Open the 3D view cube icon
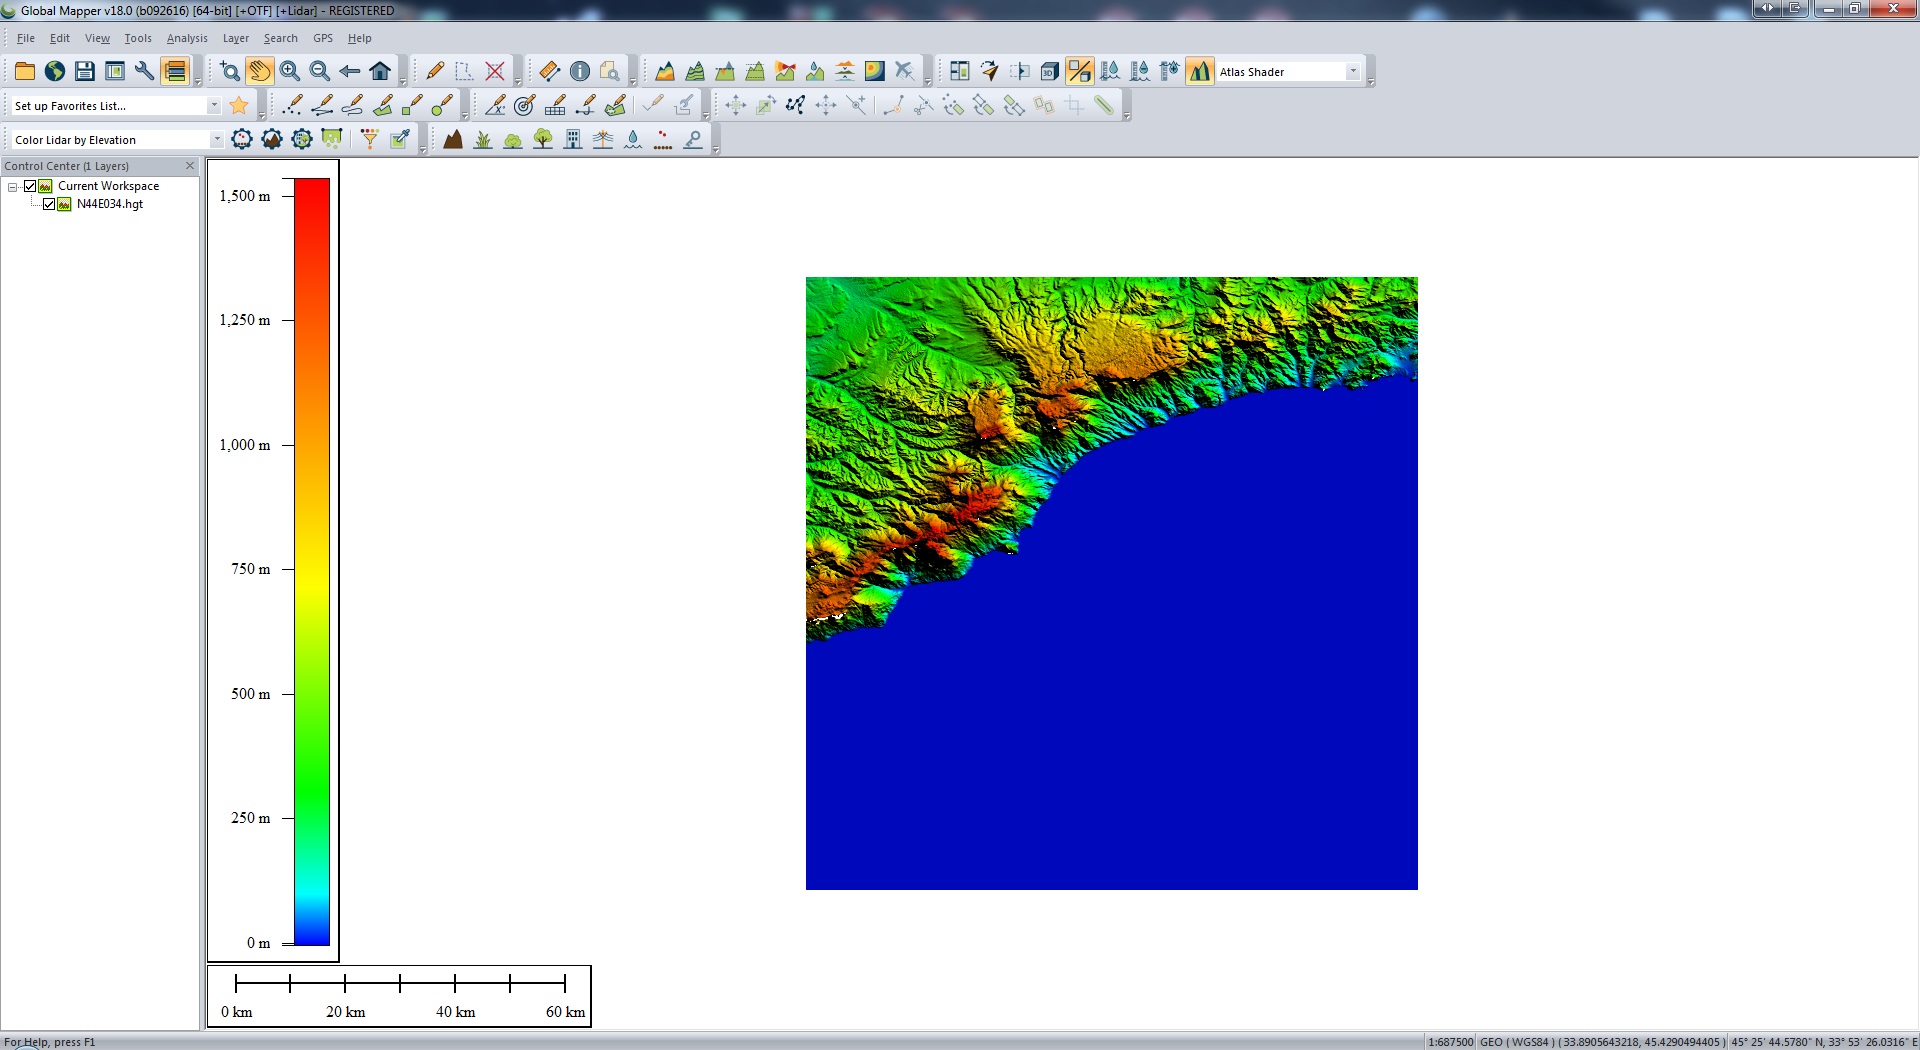Image resolution: width=1920 pixels, height=1050 pixels. pos(1049,71)
